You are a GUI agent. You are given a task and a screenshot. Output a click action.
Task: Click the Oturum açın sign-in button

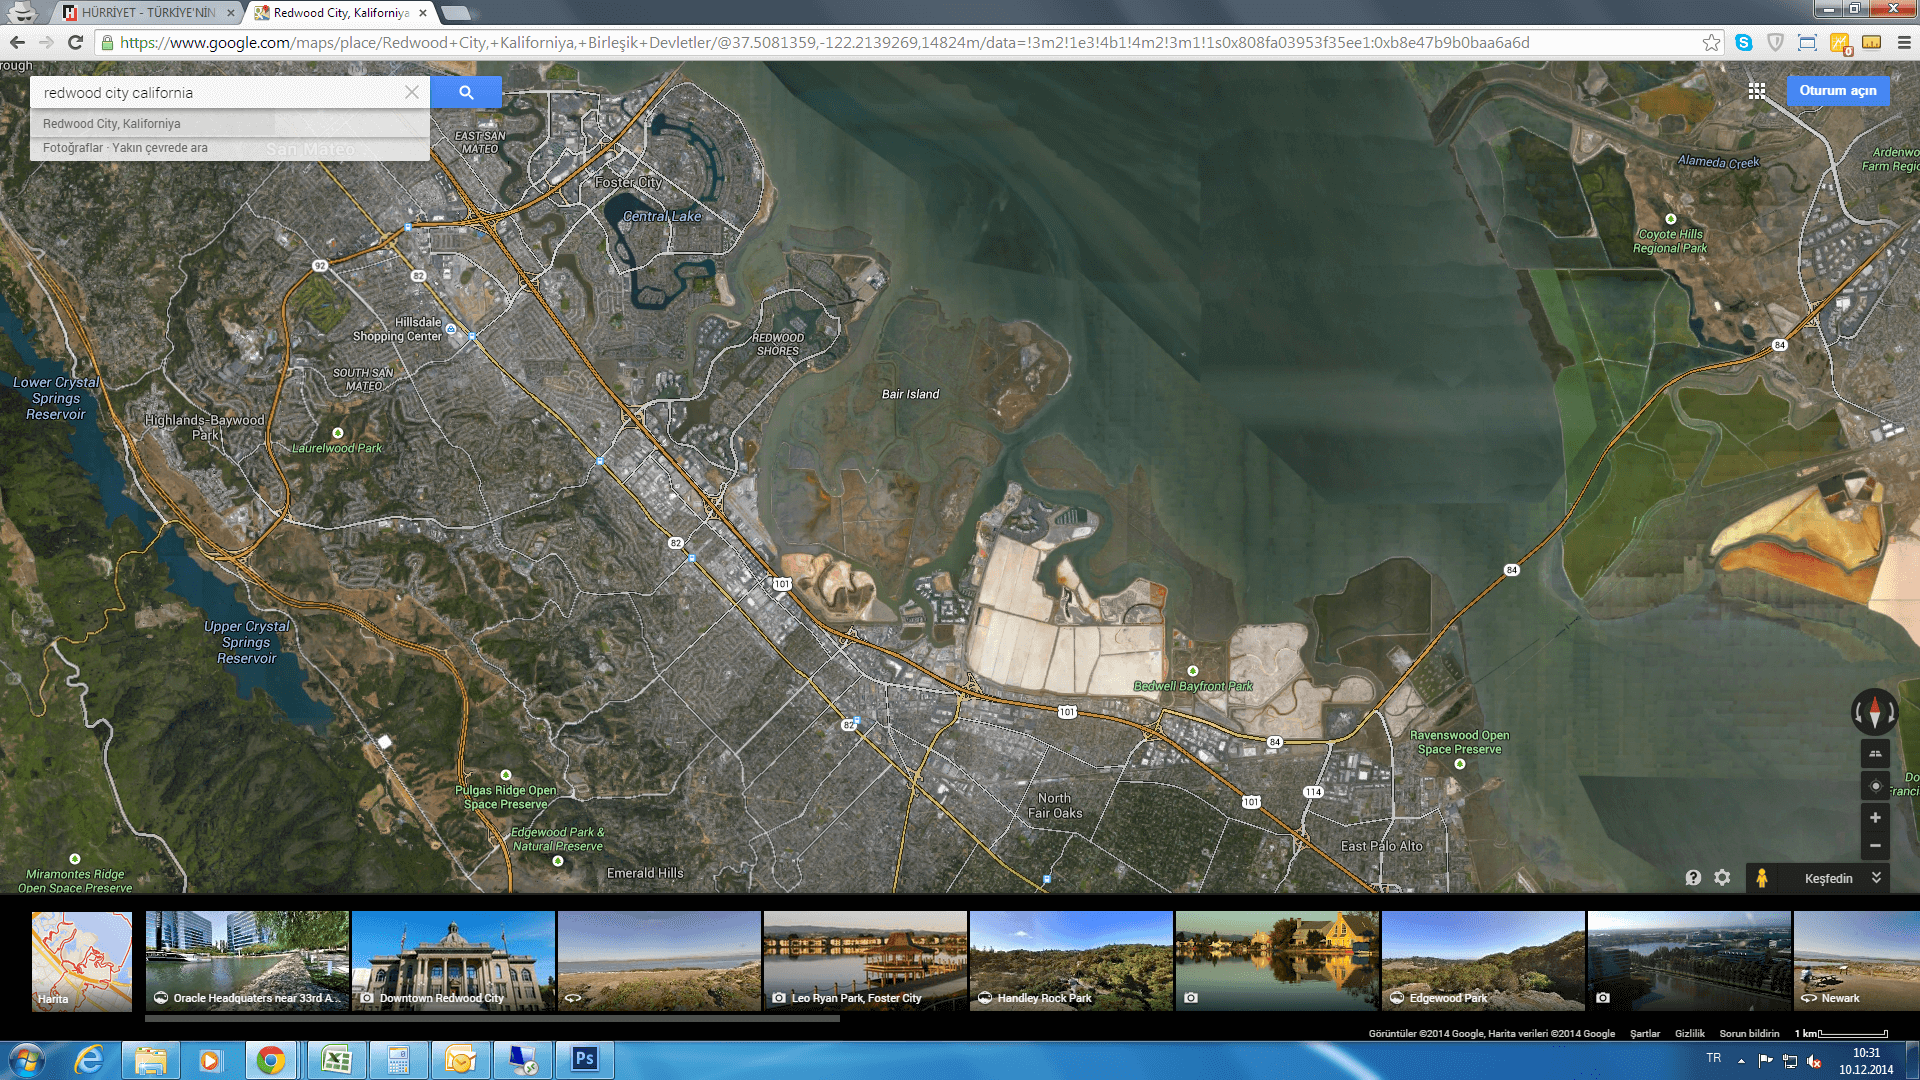coord(1838,91)
